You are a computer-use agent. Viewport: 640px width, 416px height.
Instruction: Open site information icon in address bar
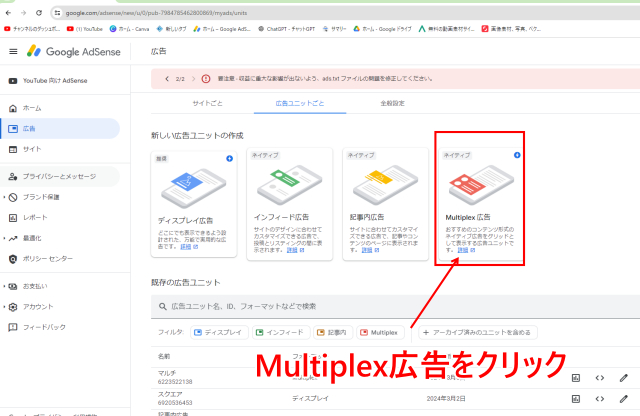[x=57, y=13]
